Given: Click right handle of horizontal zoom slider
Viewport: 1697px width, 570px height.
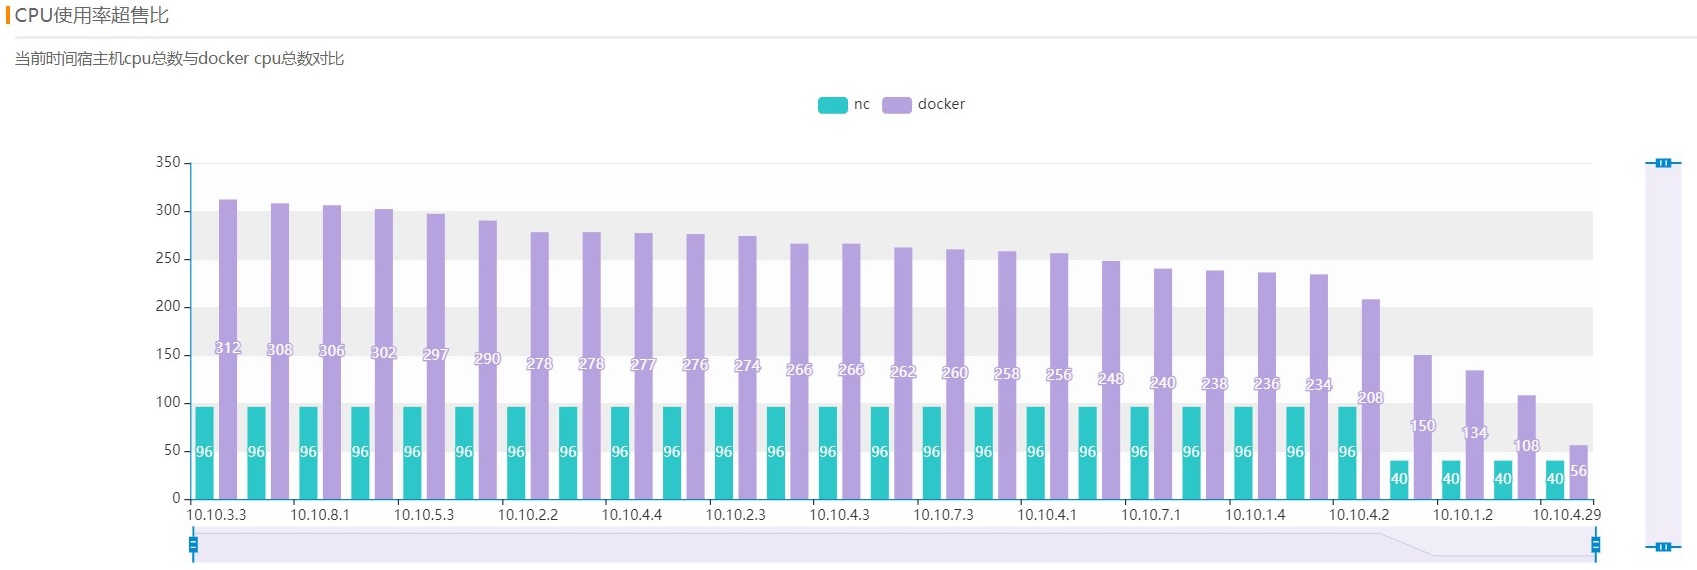Looking at the screenshot, I should tap(1595, 544).
